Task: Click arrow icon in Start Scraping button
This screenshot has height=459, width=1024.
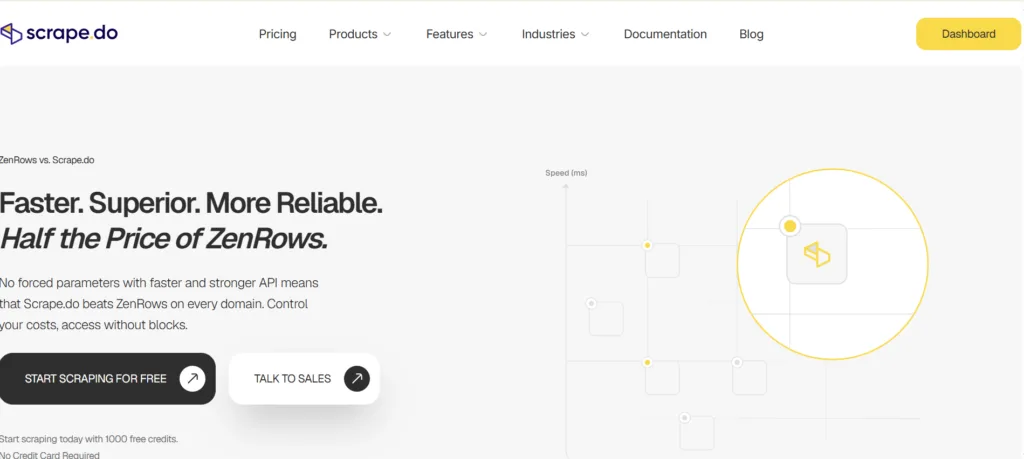Action: 193,379
